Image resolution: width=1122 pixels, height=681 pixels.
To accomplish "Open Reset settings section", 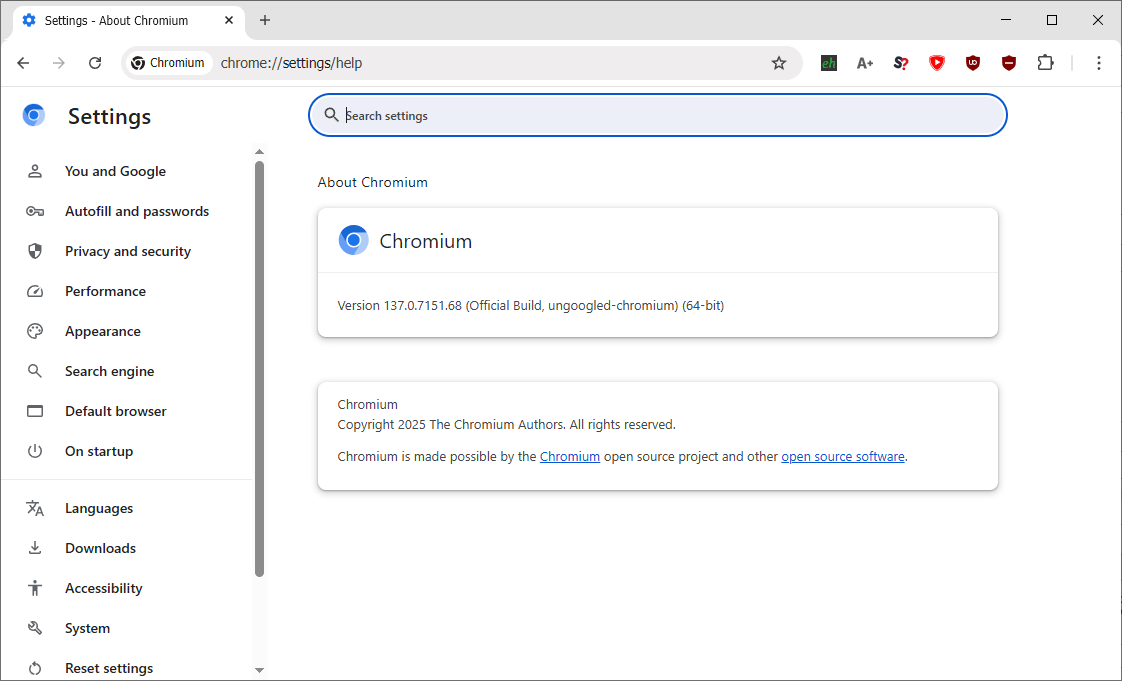I will click(x=109, y=669).
